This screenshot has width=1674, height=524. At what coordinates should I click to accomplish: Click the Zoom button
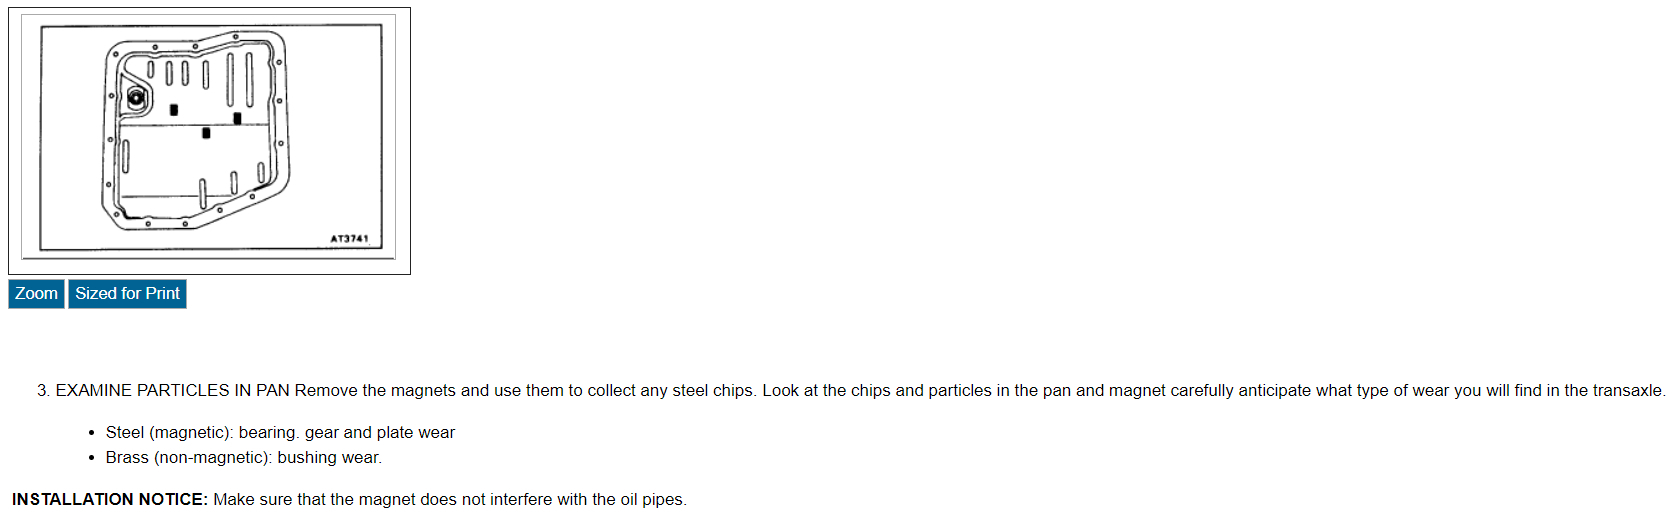tap(36, 294)
